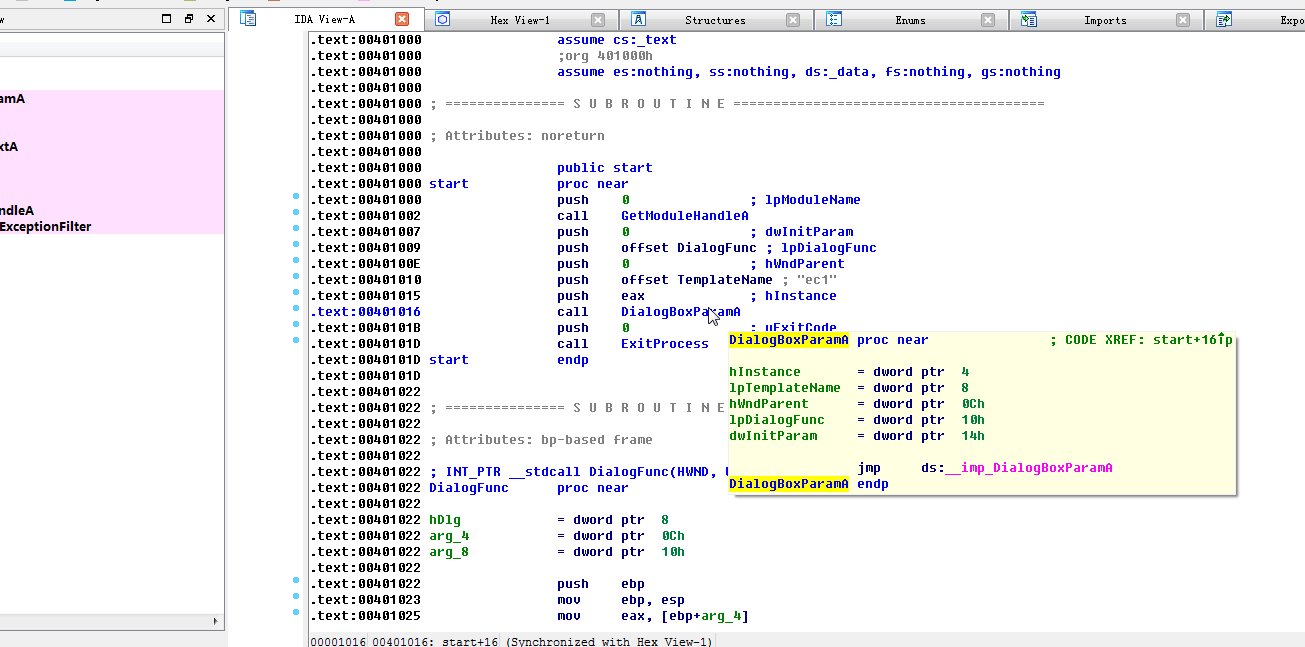Click 'assume cs:_text' line
This screenshot has width=1305, height=647.
pyautogui.click(x=617, y=40)
